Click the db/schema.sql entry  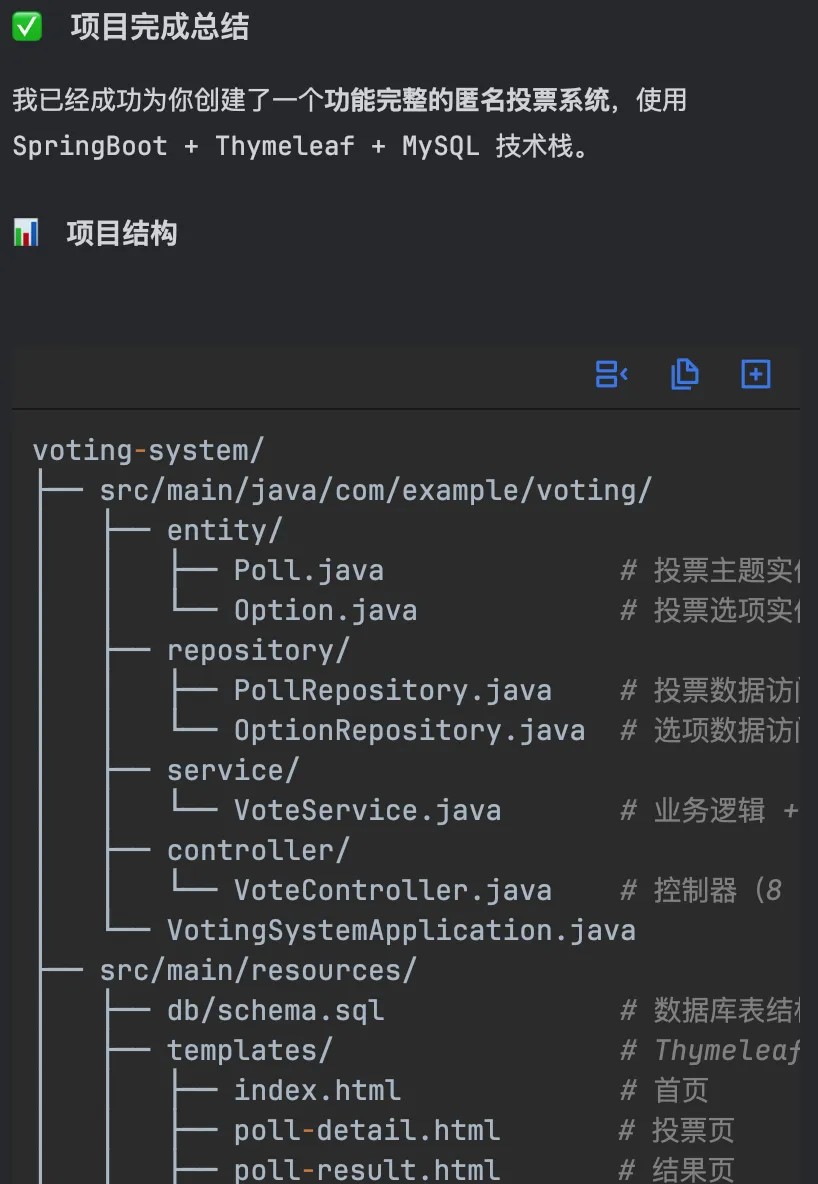(275, 1010)
